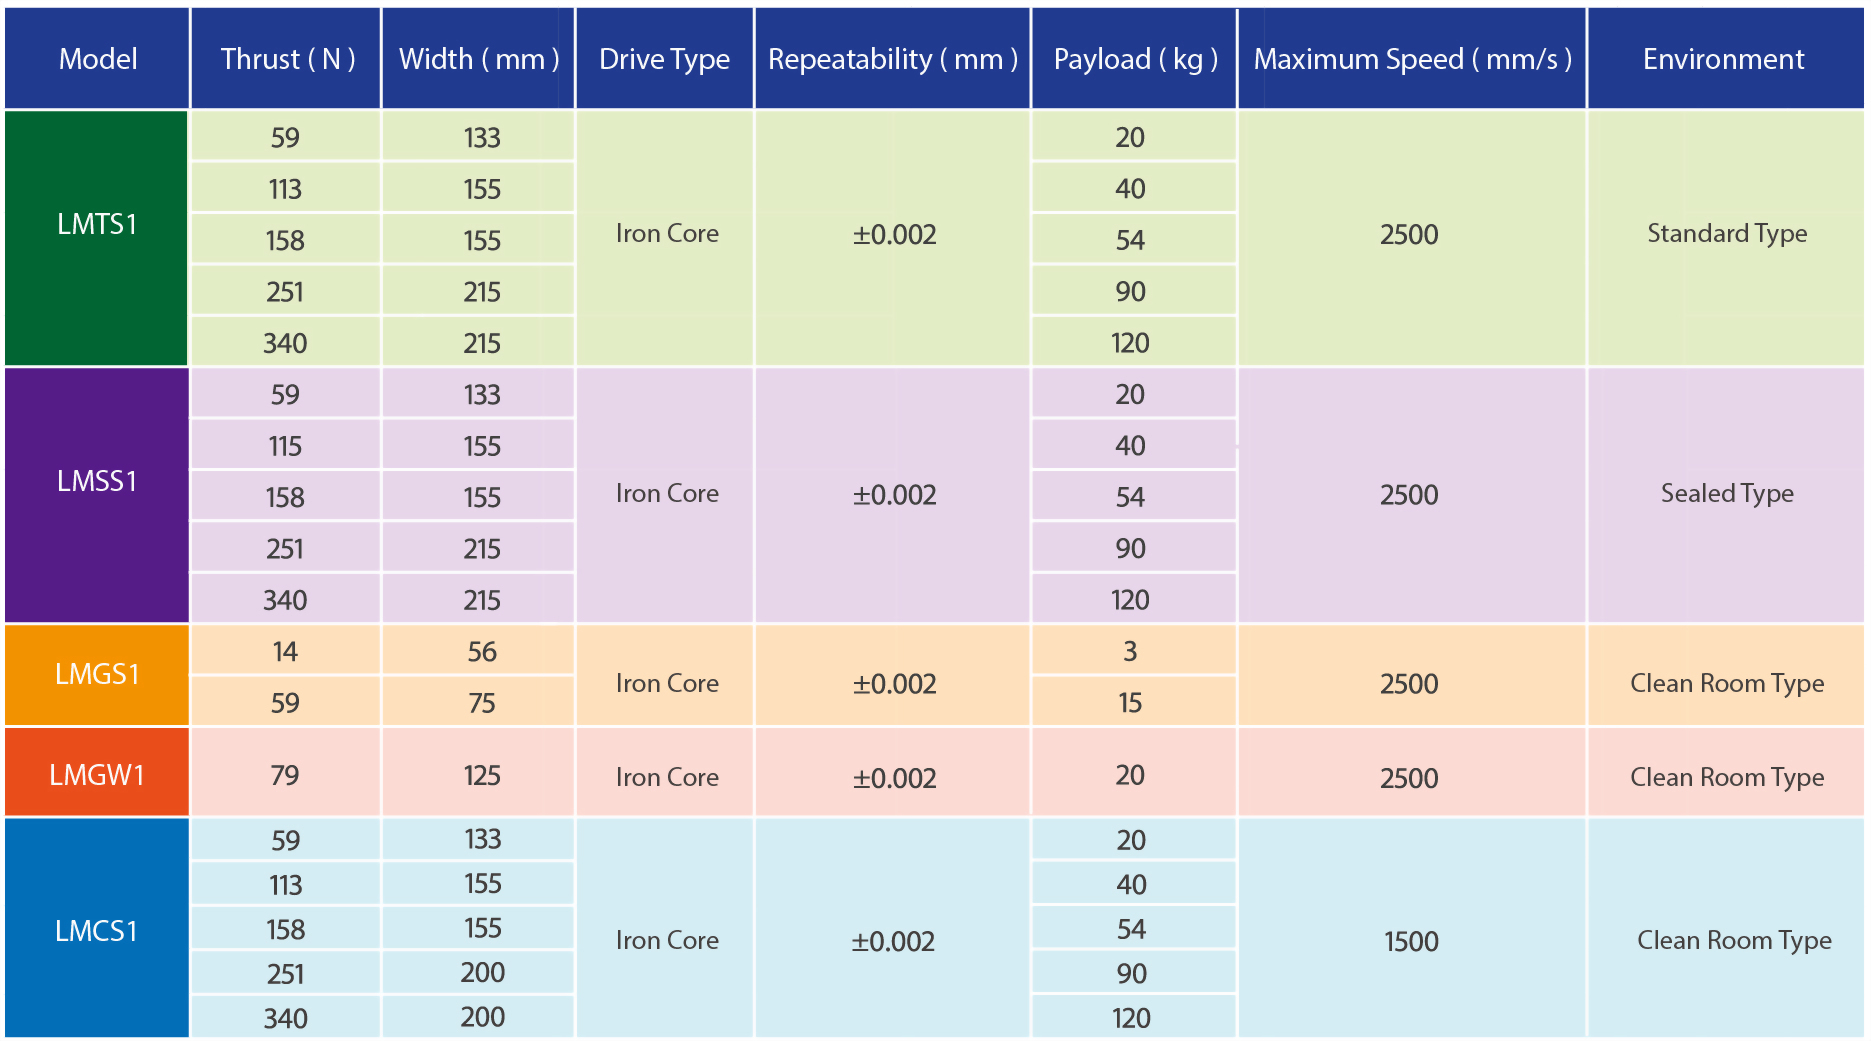The image size is (1871, 1041).
Task: Select payload value 3 in LMGS1 group
Action: [x=1130, y=652]
